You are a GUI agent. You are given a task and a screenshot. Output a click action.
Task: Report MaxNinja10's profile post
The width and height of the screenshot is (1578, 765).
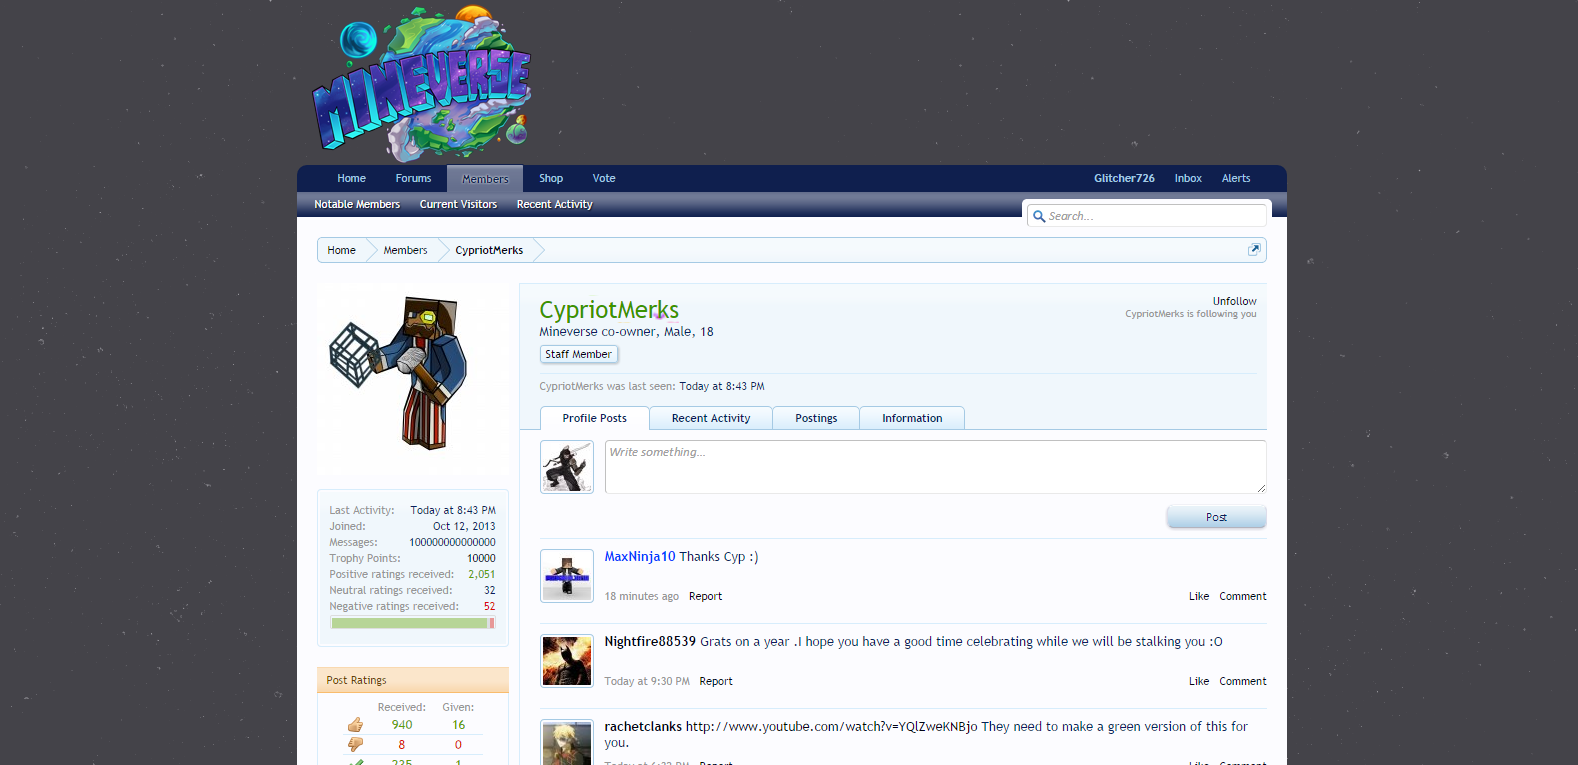[705, 596]
